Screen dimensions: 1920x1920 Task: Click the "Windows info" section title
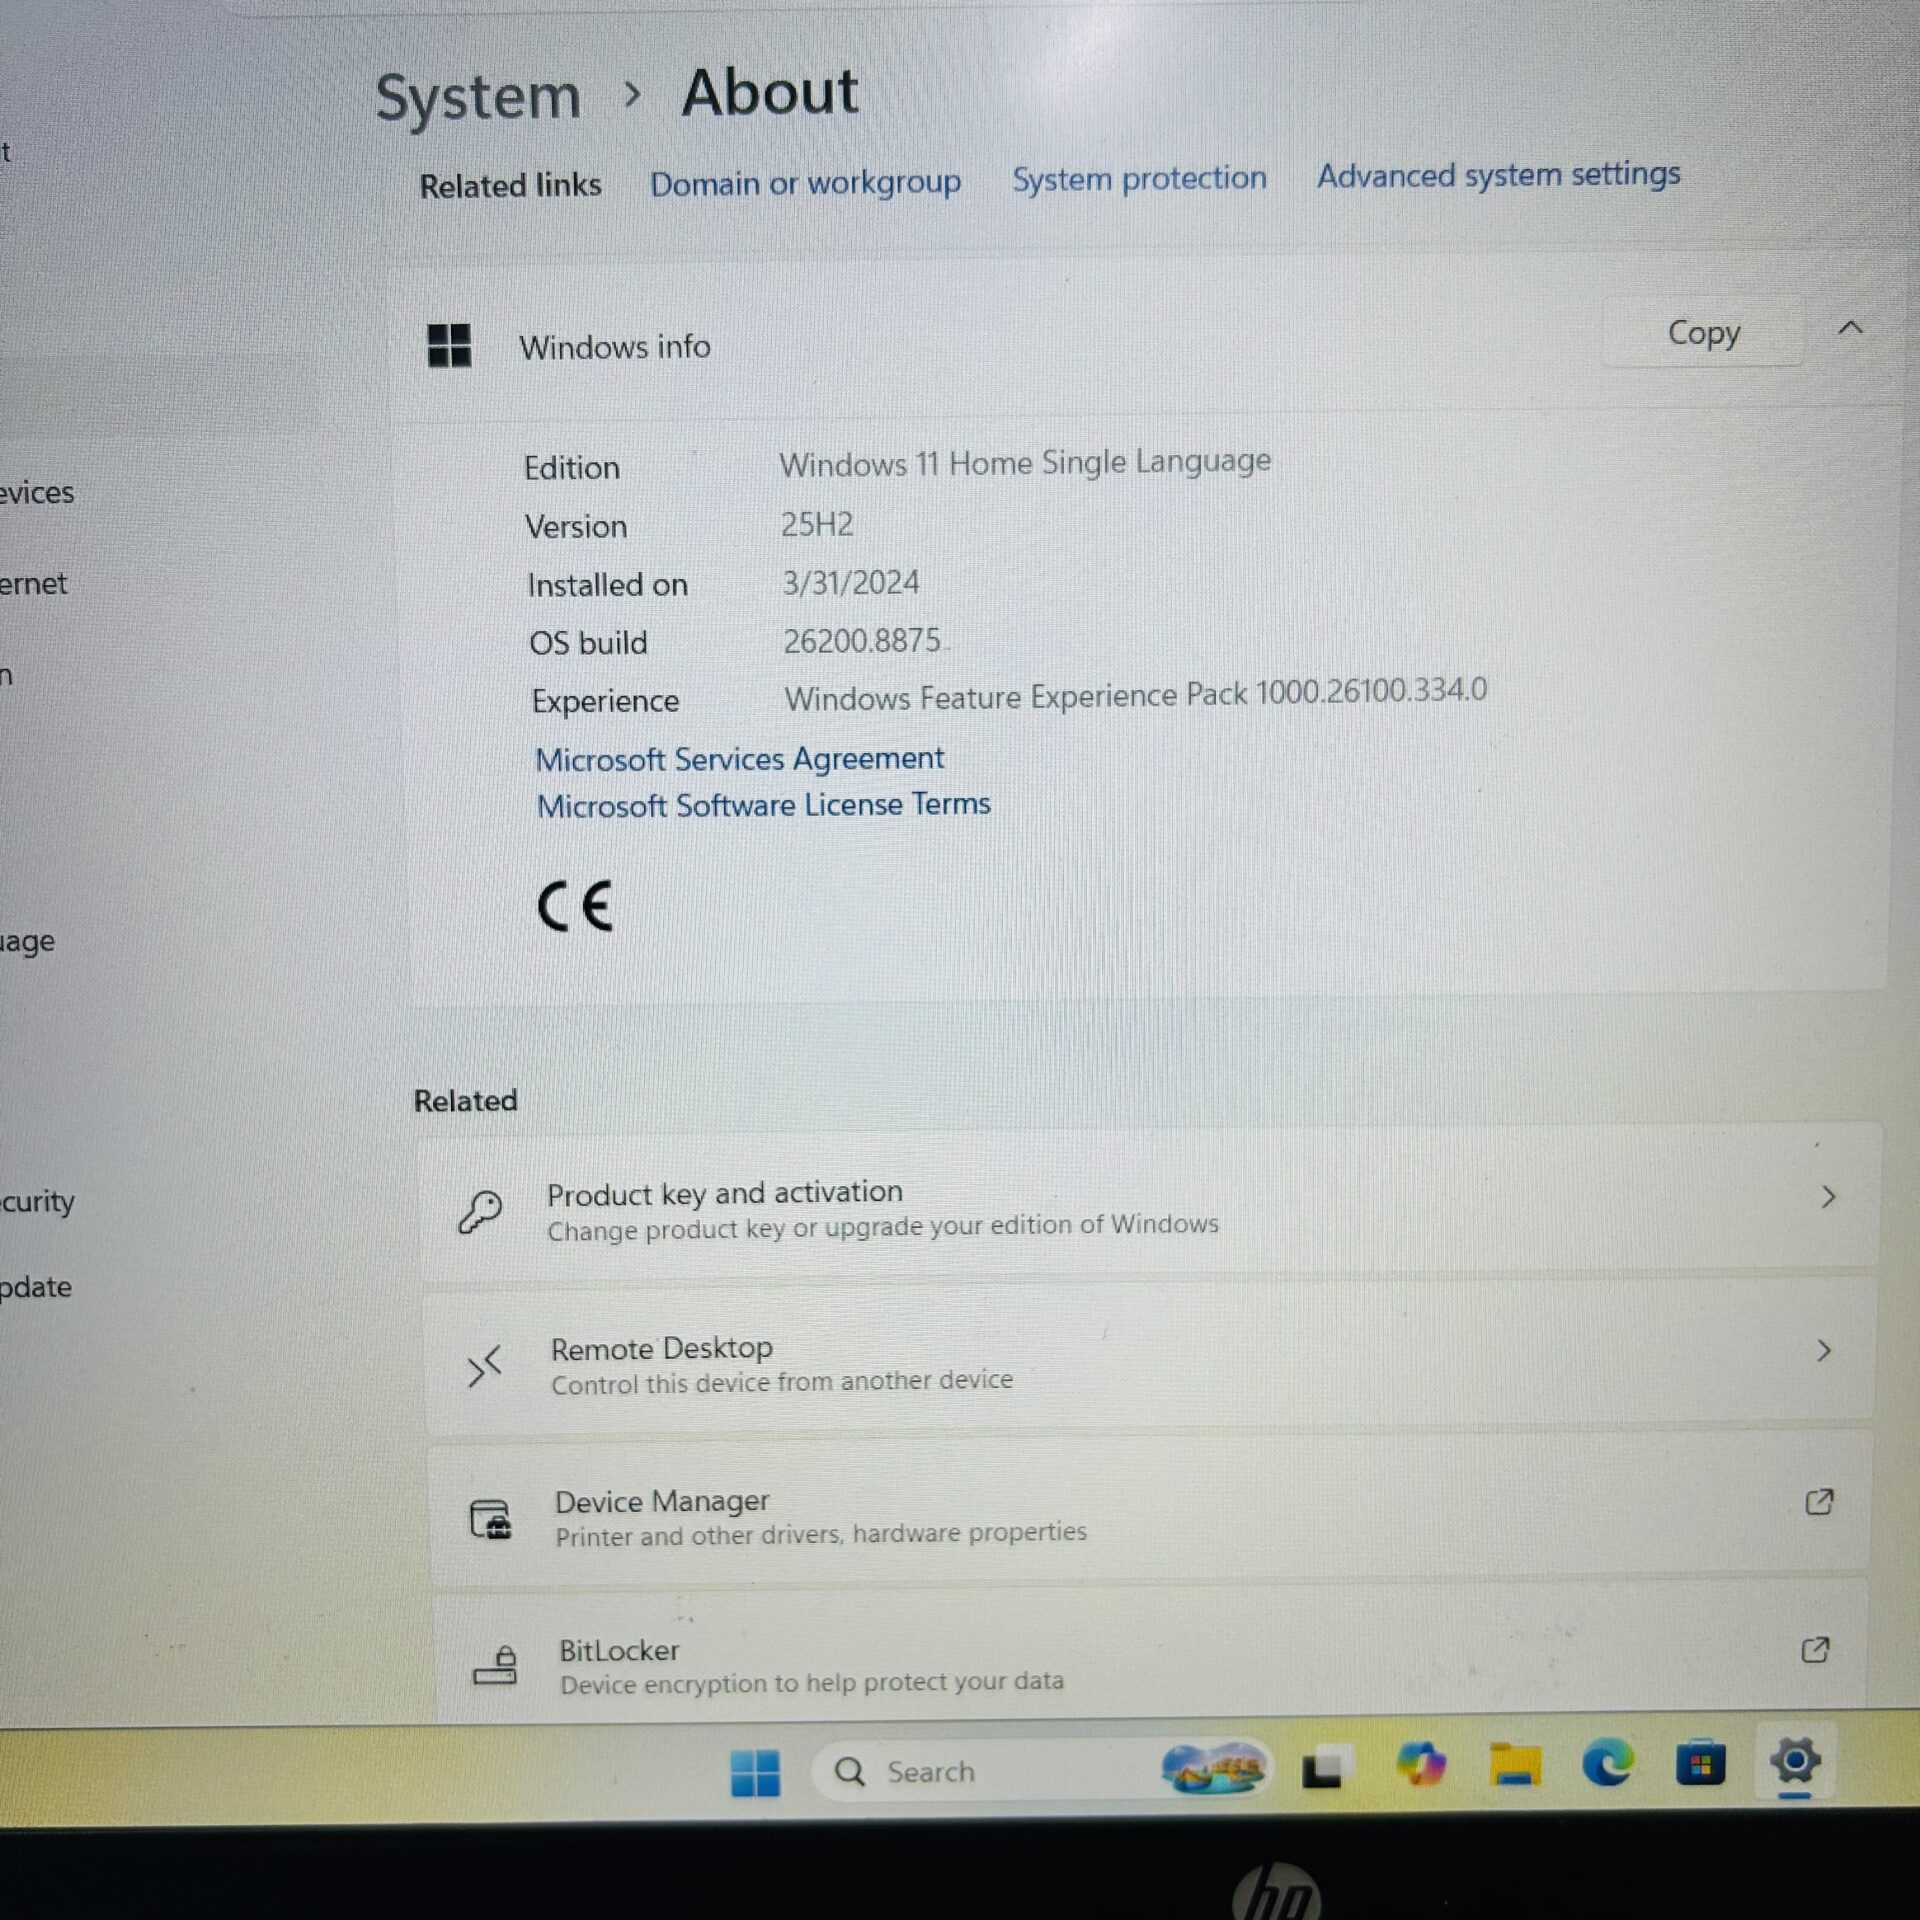click(615, 347)
